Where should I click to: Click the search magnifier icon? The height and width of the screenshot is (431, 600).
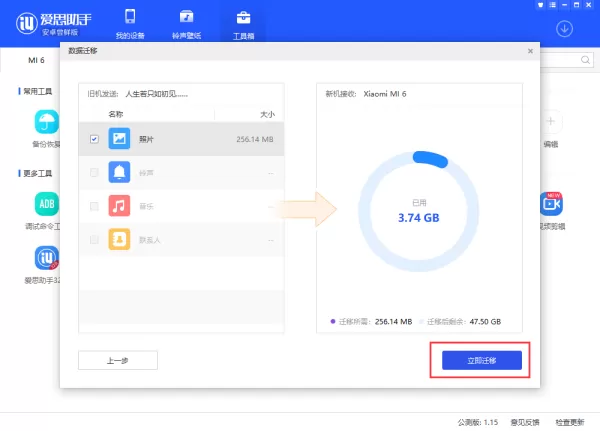point(585,60)
